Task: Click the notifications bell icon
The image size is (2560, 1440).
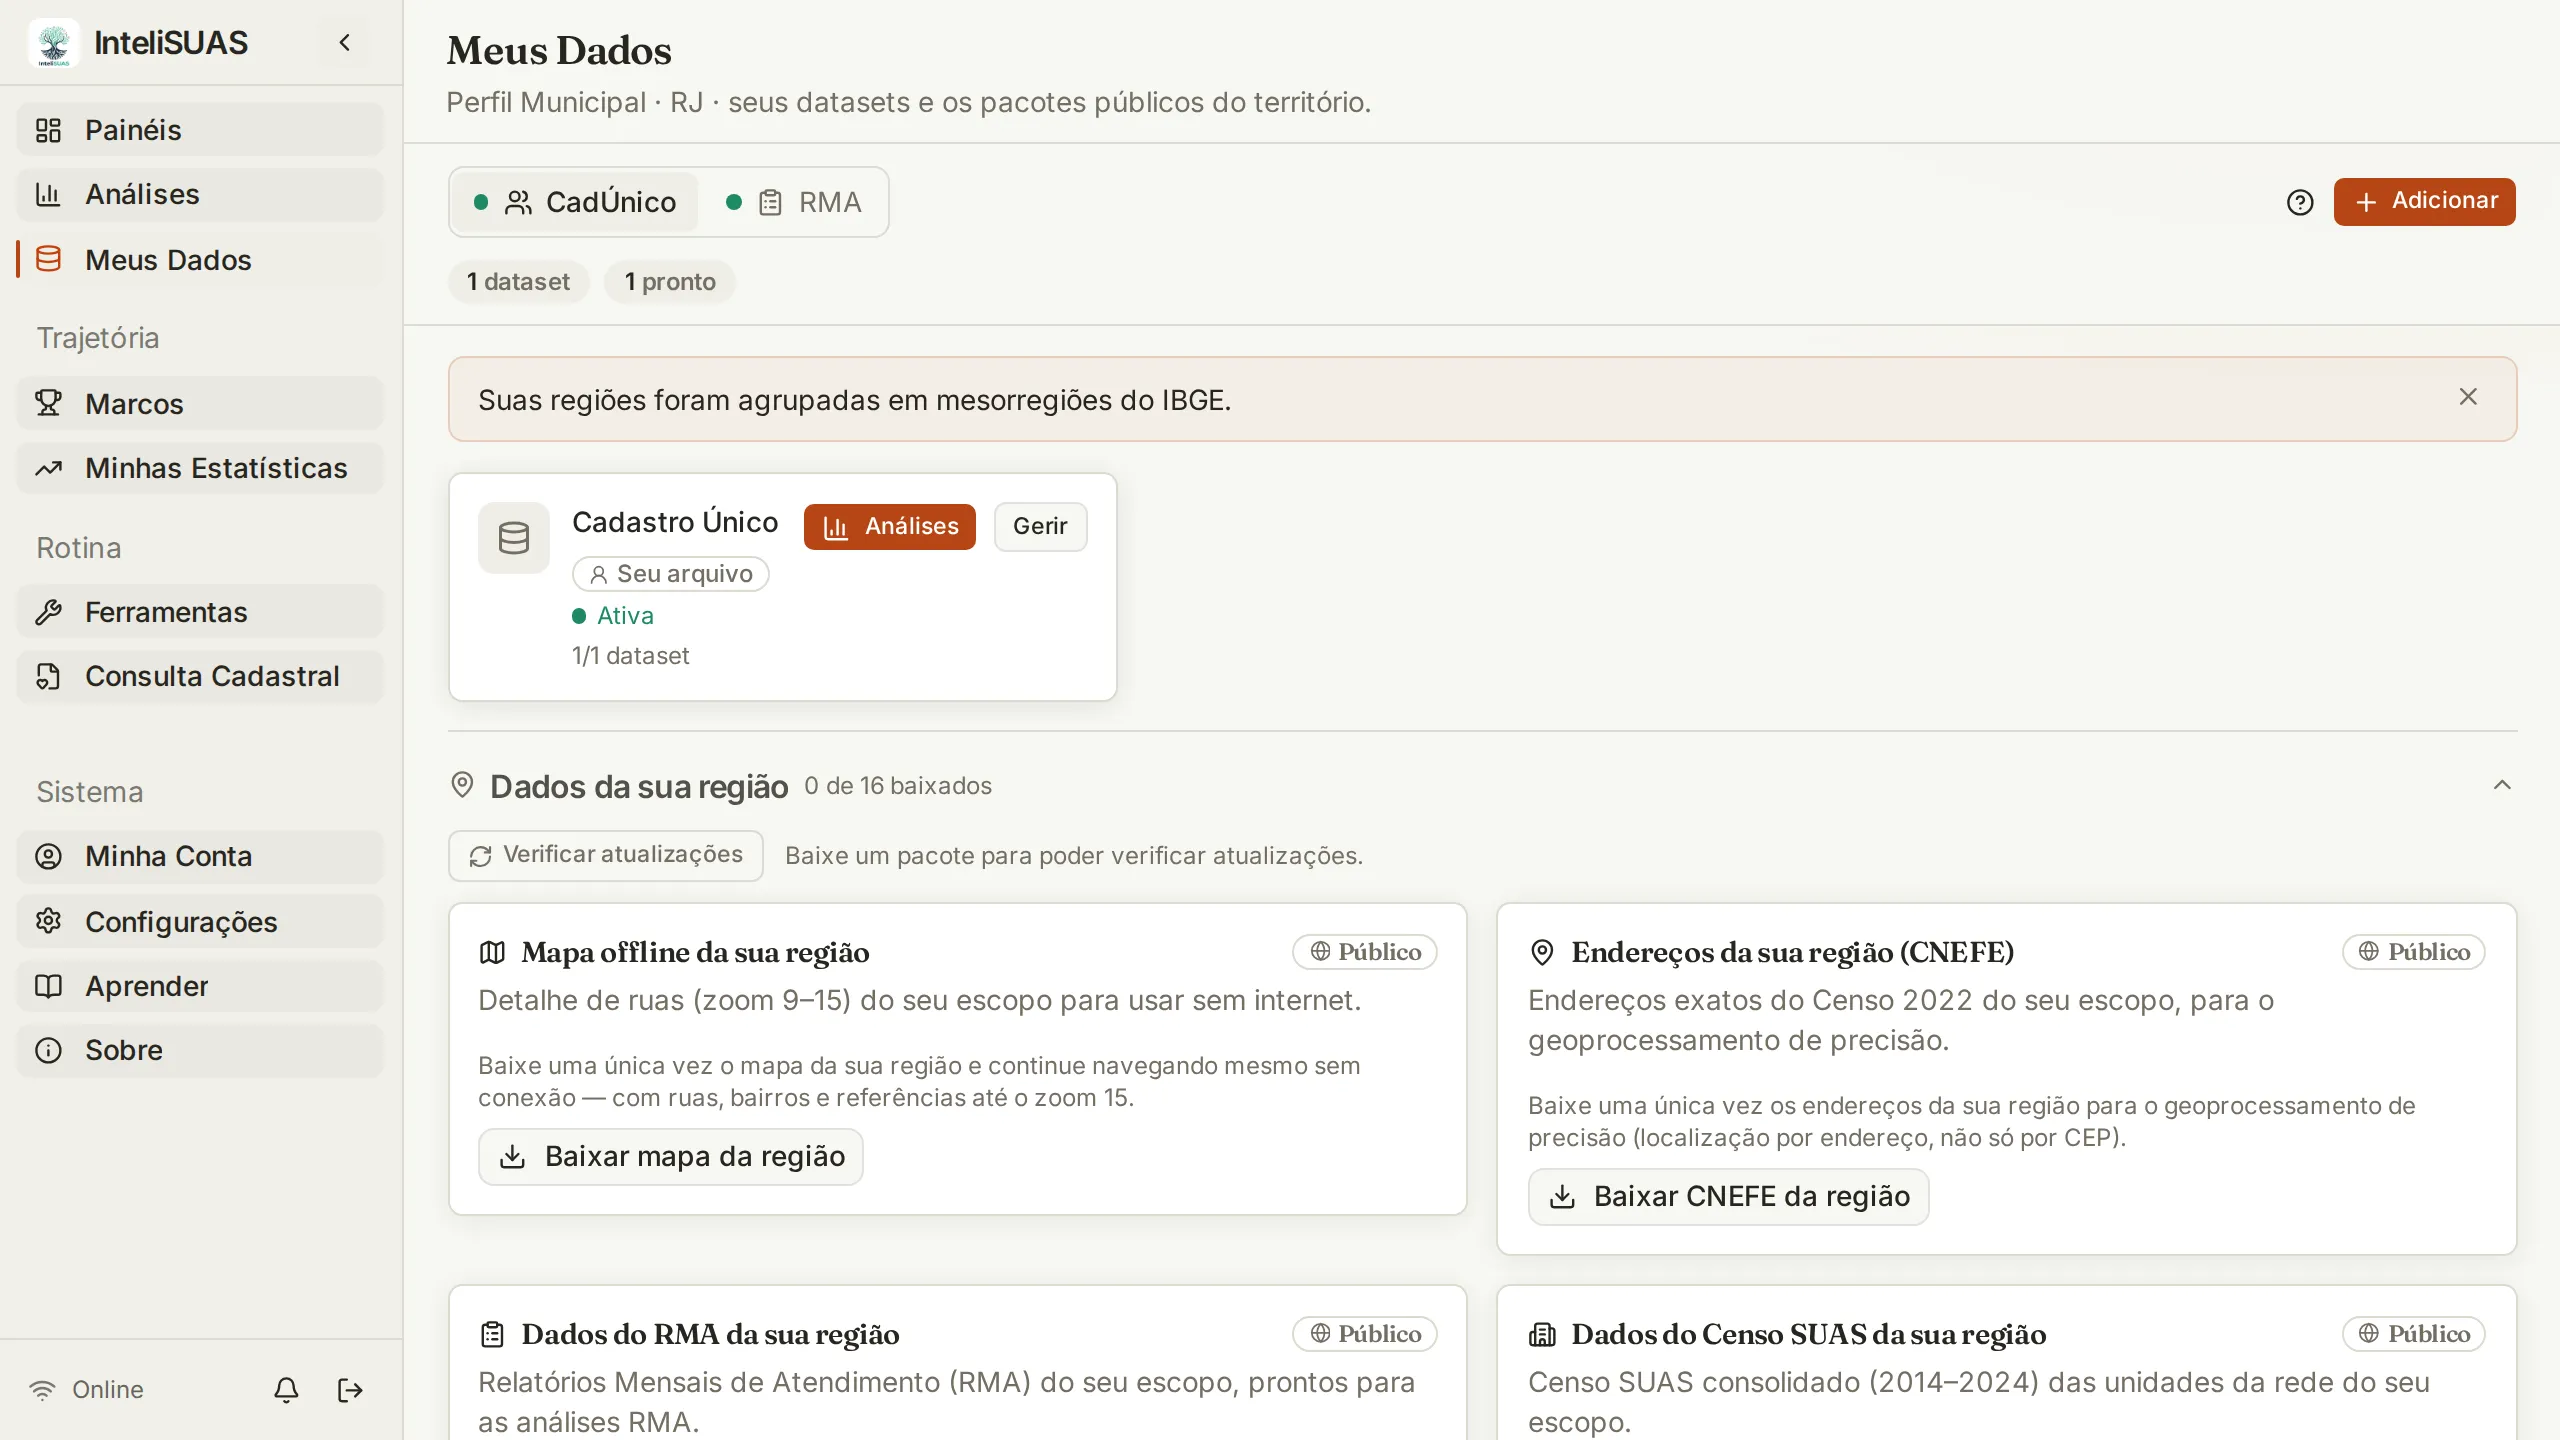Action: [x=286, y=1390]
